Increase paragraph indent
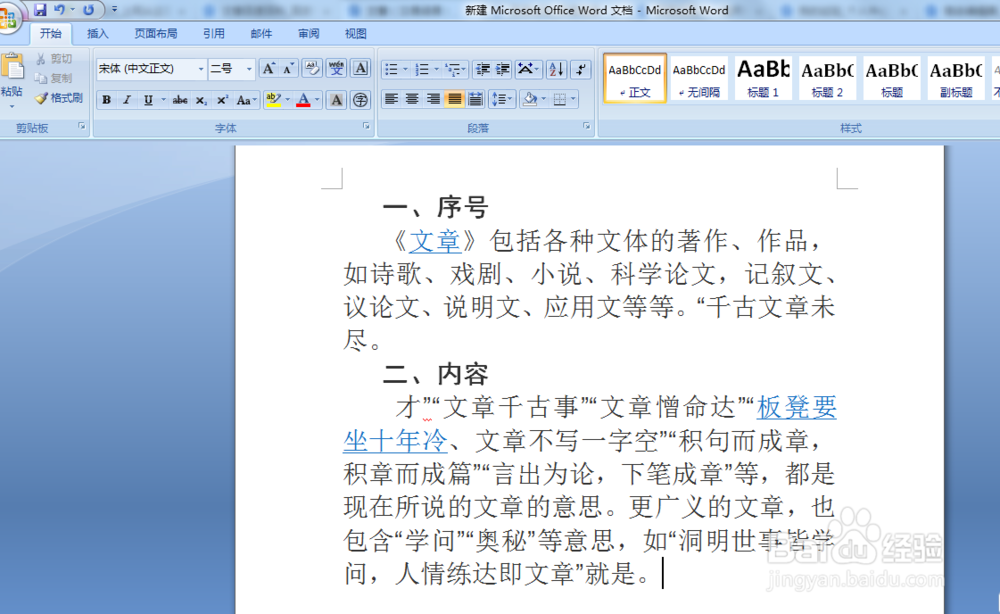The height and width of the screenshot is (614, 1000). coord(503,69)
